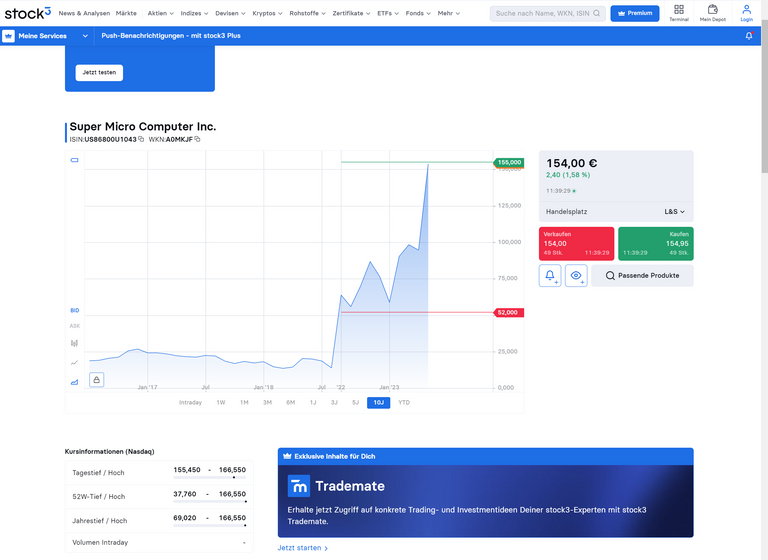
Task: Open the Terminal icon
Action: (679, 13)
